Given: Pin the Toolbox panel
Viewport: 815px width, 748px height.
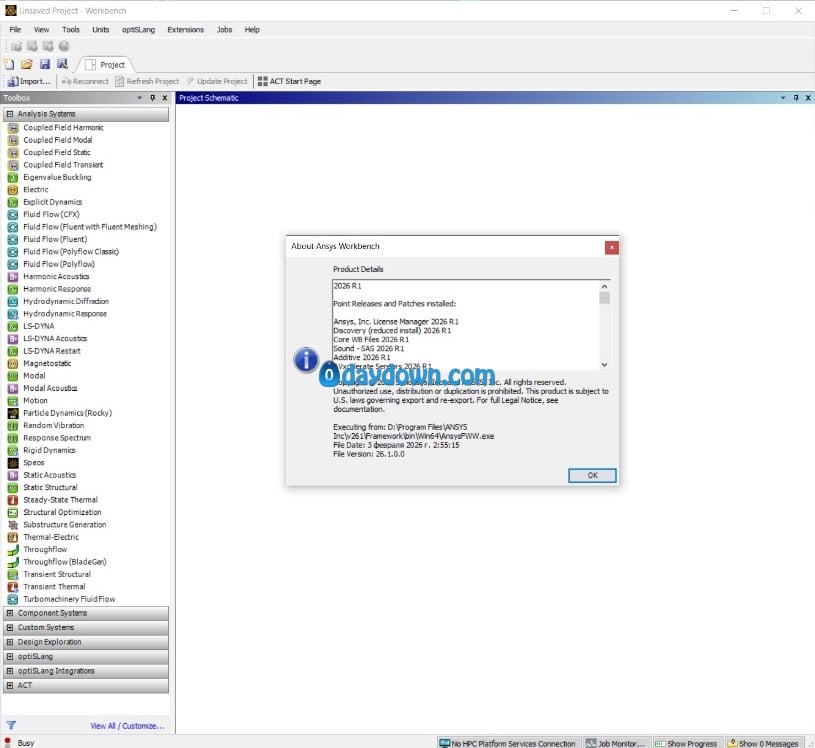Looking at the screenshot, I should coord(152,98).
